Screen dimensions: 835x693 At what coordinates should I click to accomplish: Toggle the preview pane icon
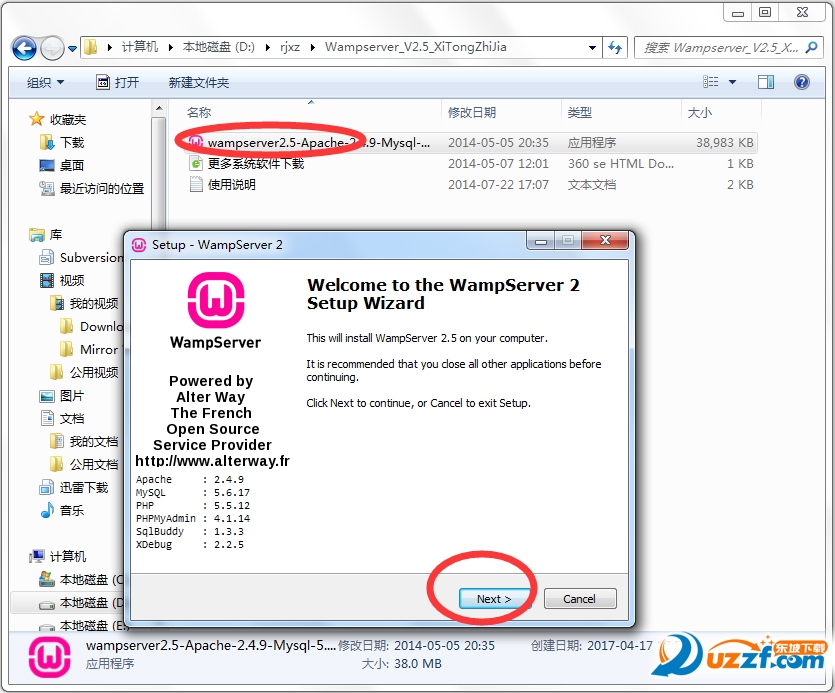[x=766, y=82]
